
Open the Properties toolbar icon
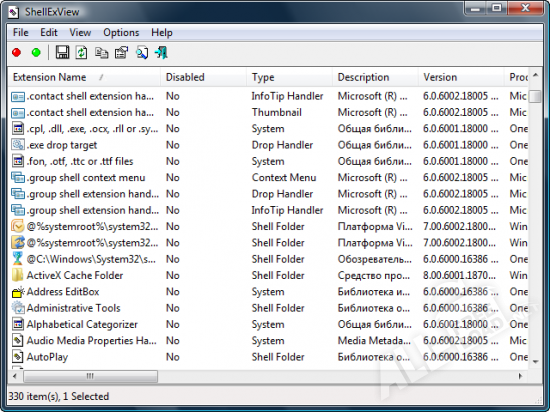pyautogui.click(x=121, y=53)
